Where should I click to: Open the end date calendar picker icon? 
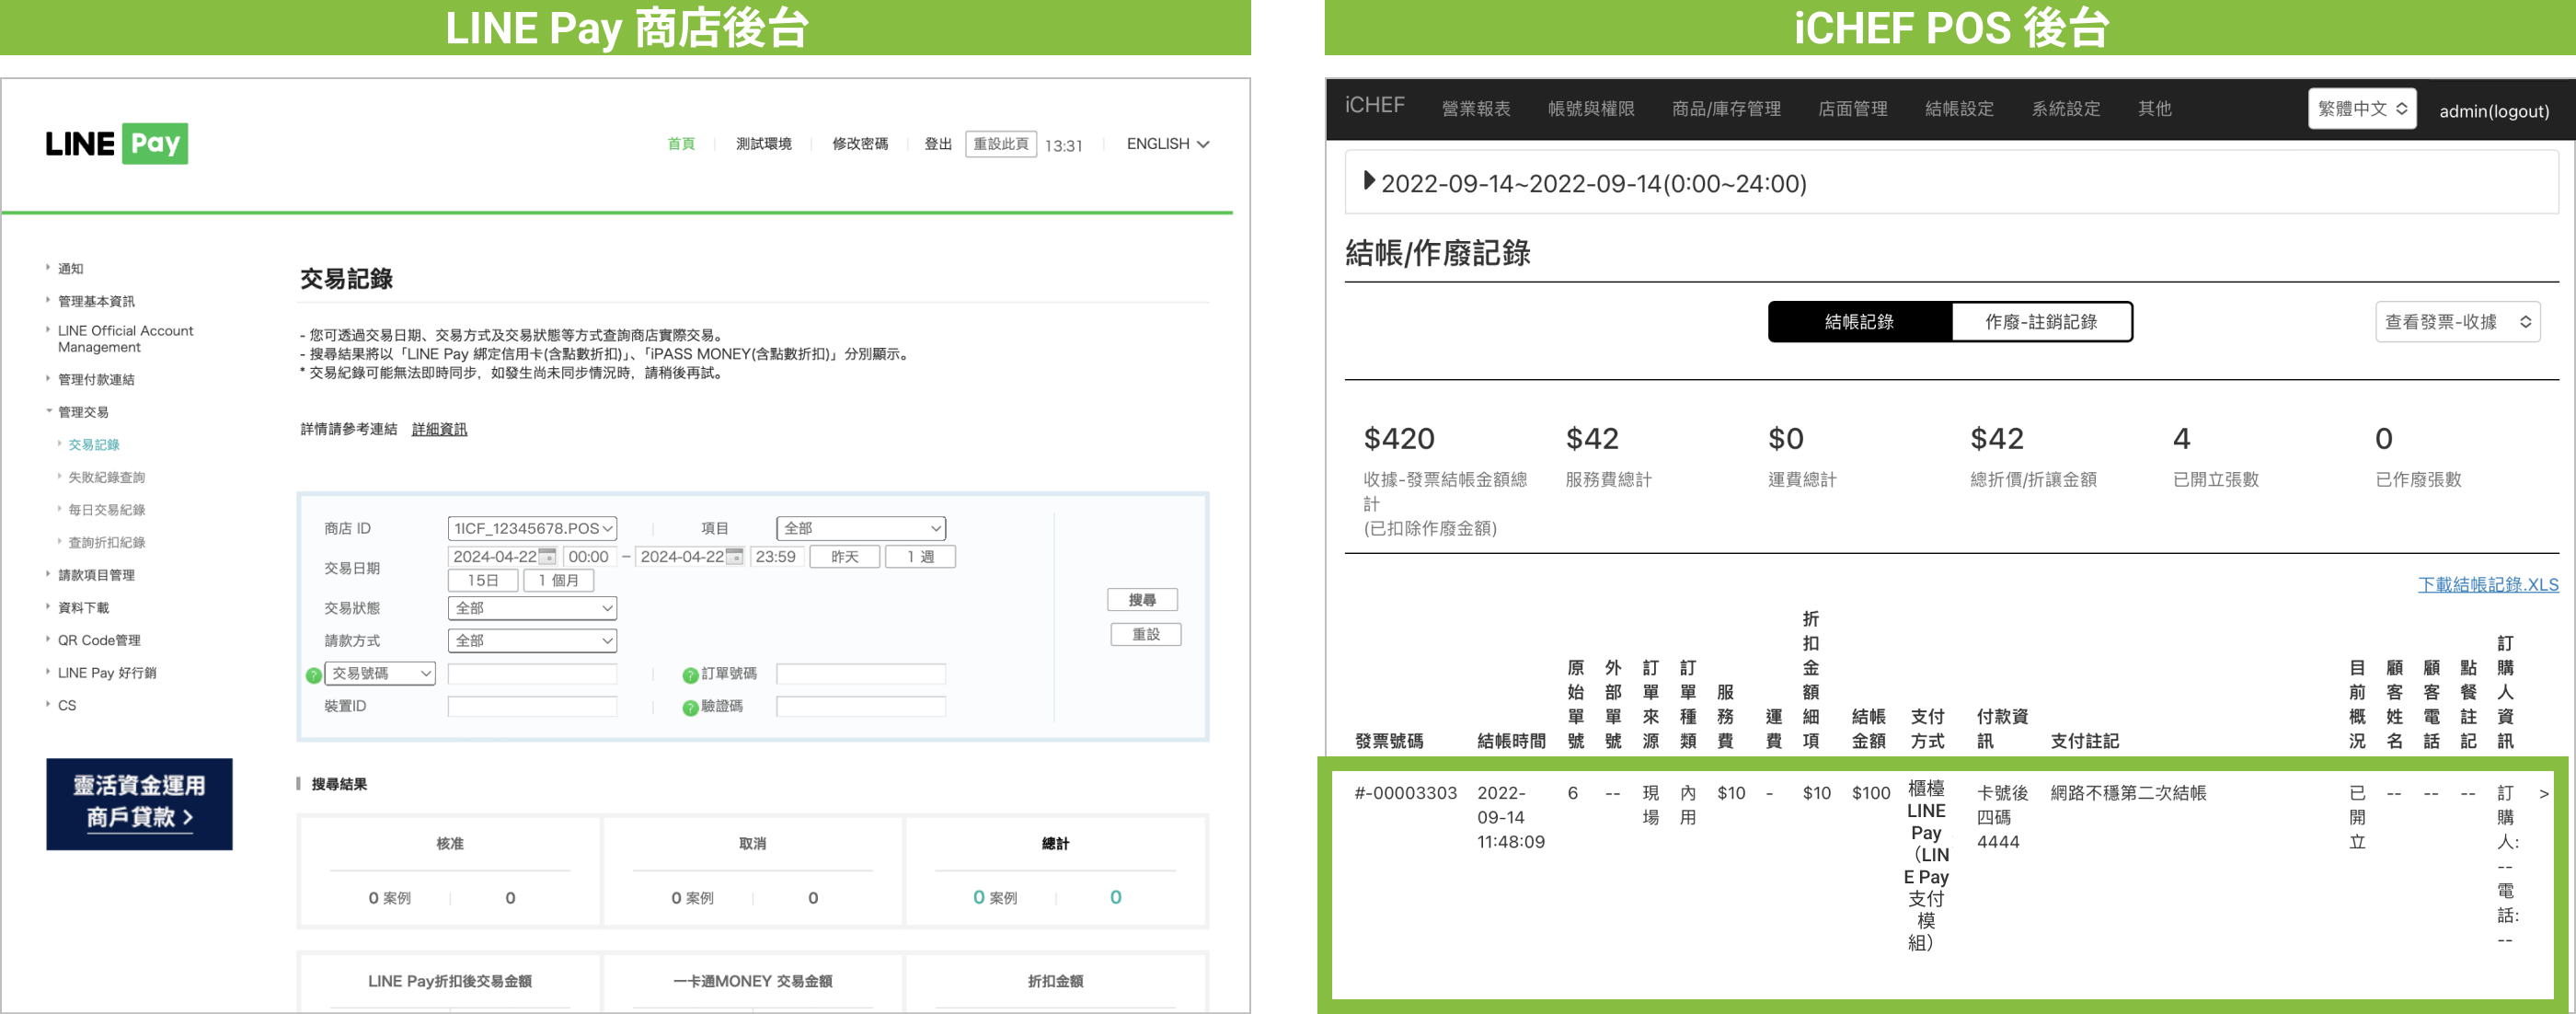click(734, 557)
